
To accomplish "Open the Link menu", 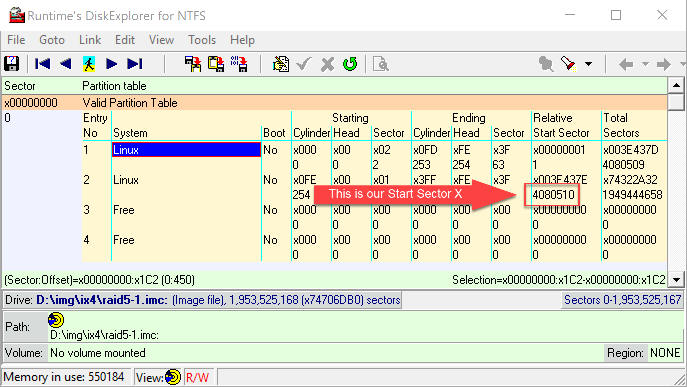I will pos(90,40).
